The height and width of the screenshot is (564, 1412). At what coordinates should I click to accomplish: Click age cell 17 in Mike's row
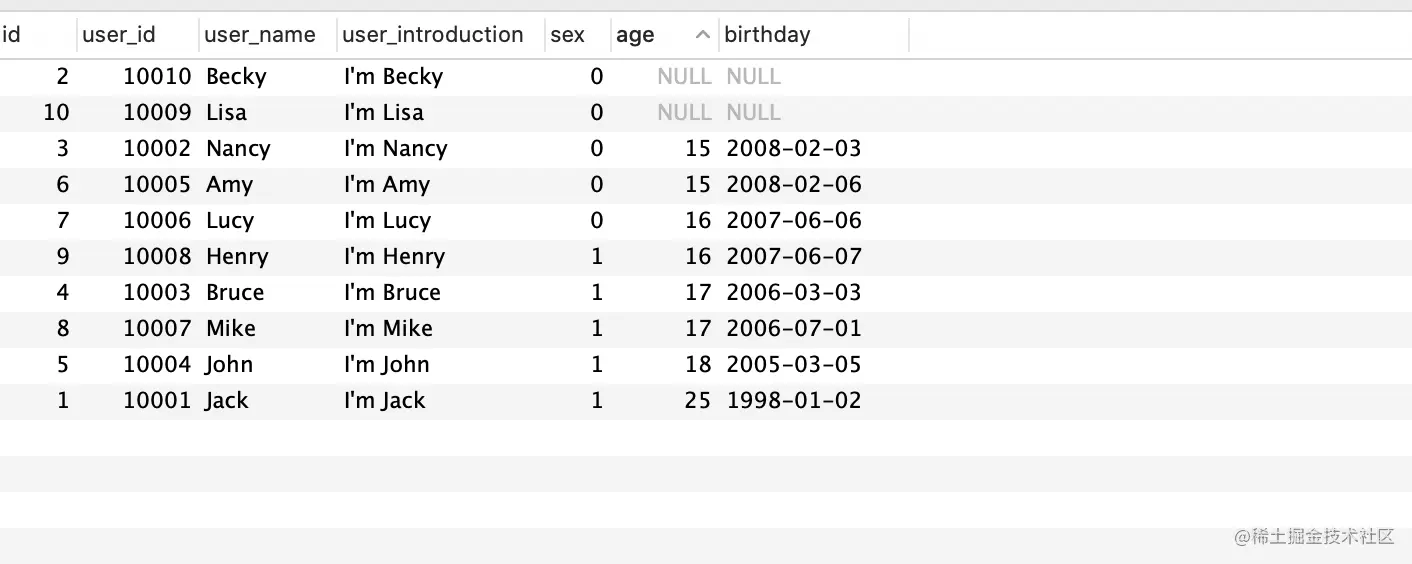tap(698, 329)
